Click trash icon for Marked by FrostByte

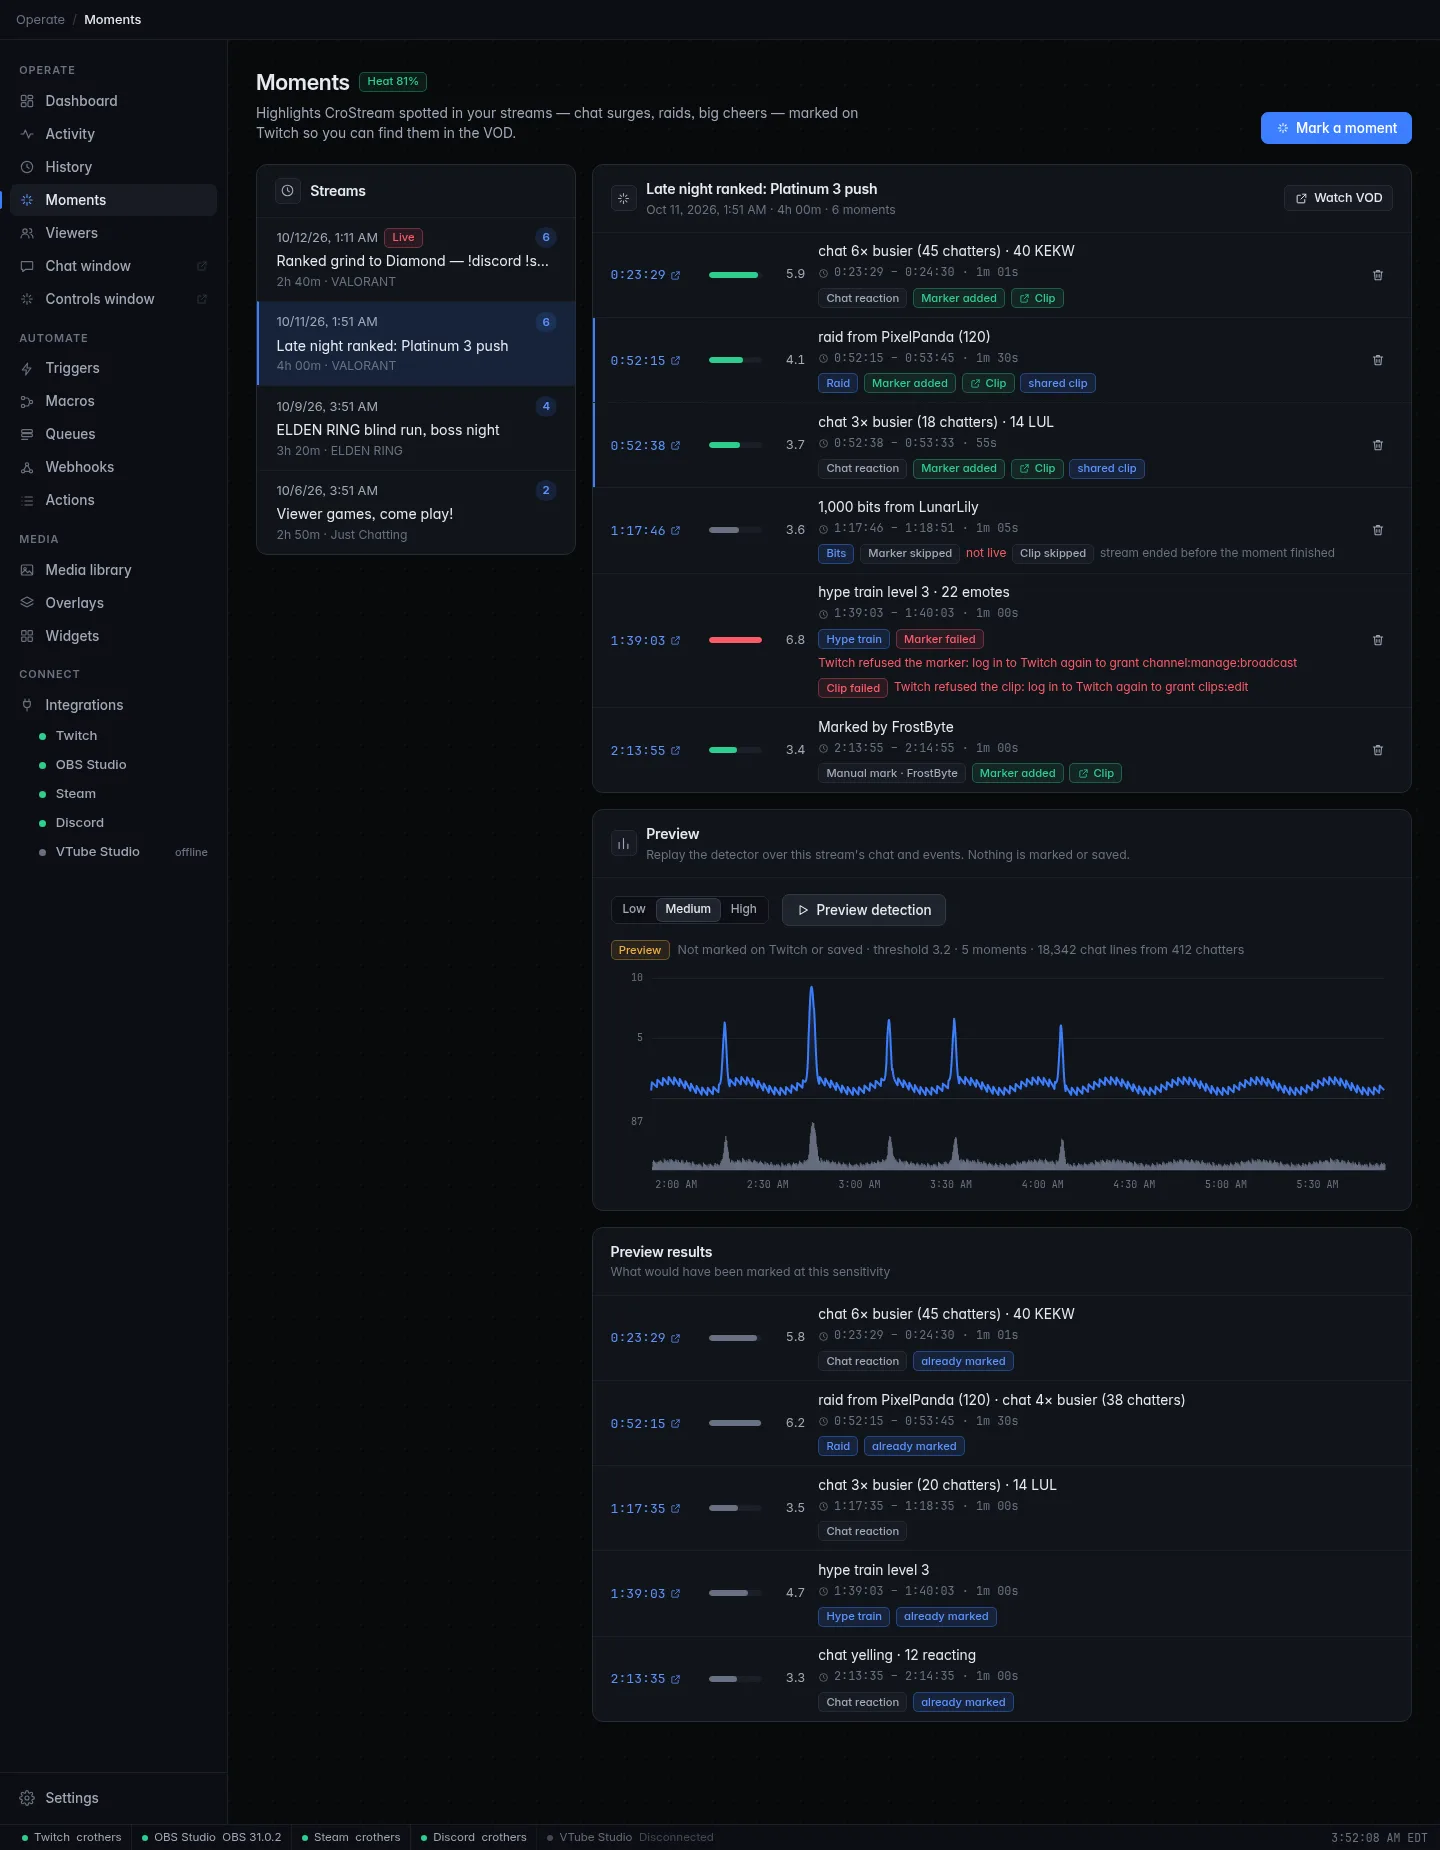[x=1378, y=750]
